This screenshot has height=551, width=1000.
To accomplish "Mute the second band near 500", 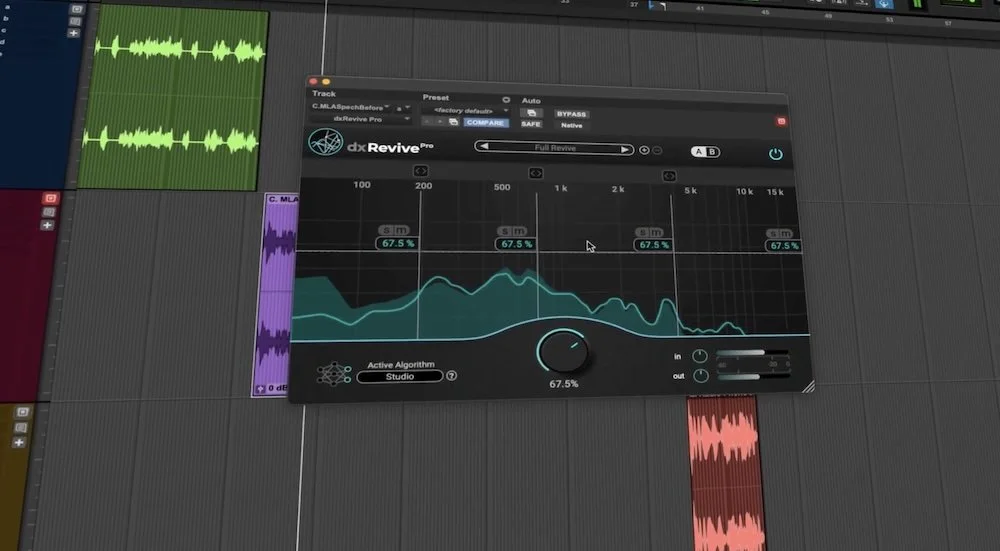I will point(520,231).
